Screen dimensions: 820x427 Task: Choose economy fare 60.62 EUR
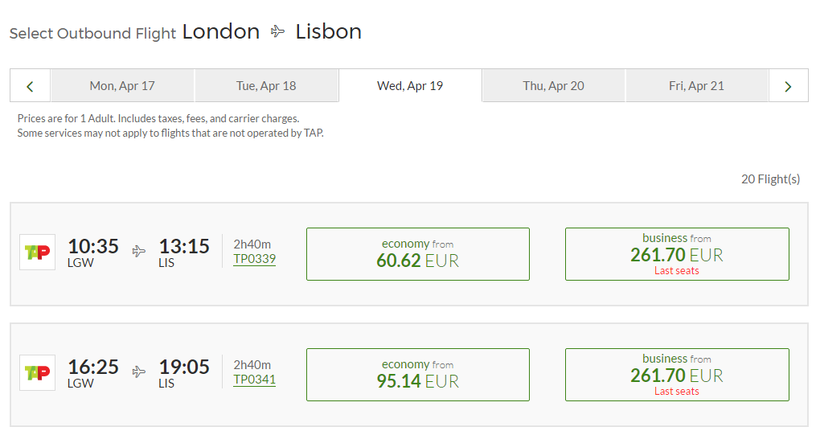coord(417,254)
